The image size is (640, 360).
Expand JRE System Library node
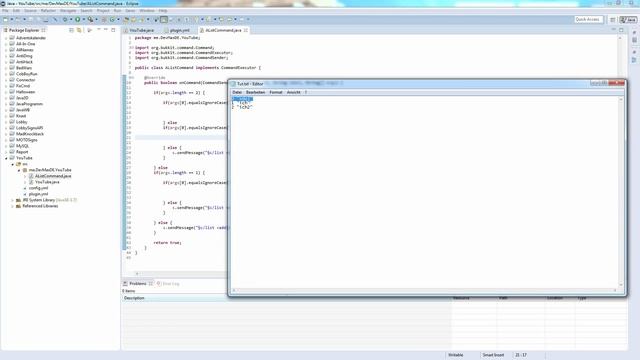[12, 200]
